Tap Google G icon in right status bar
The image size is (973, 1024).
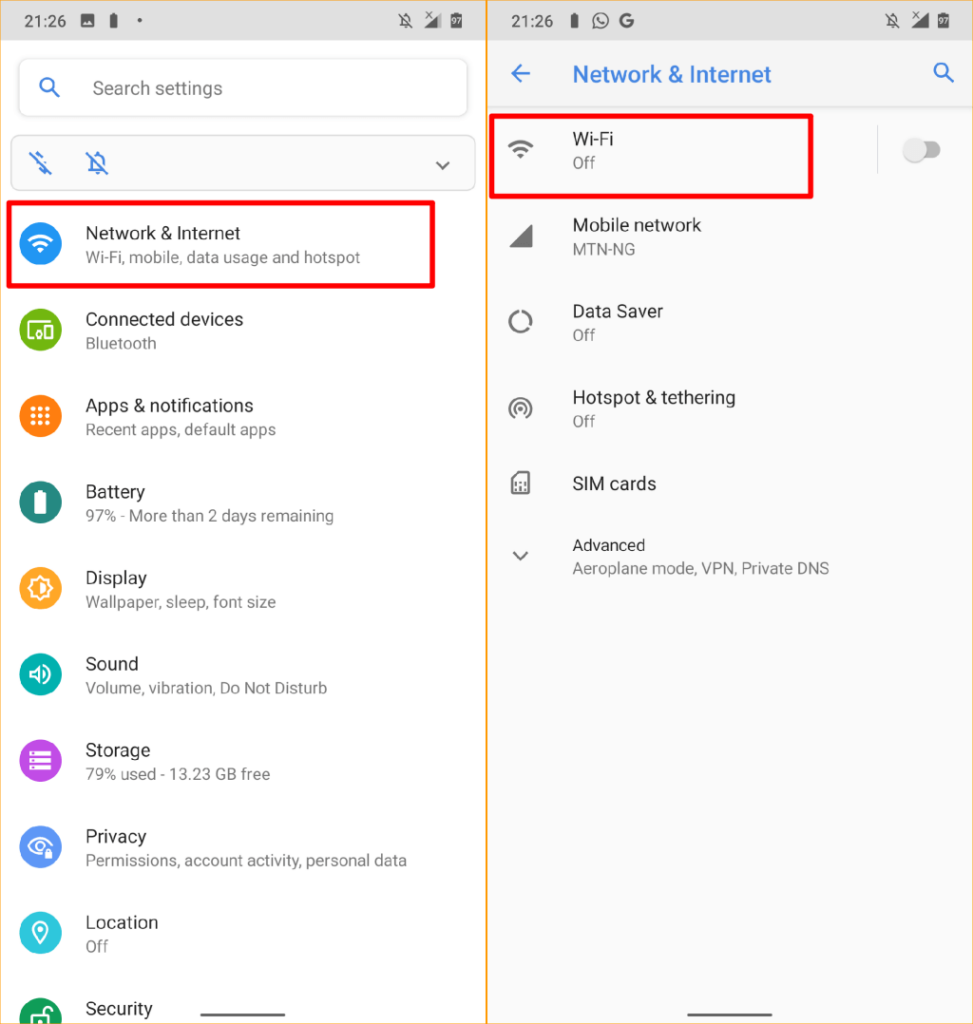coord(627,21)
